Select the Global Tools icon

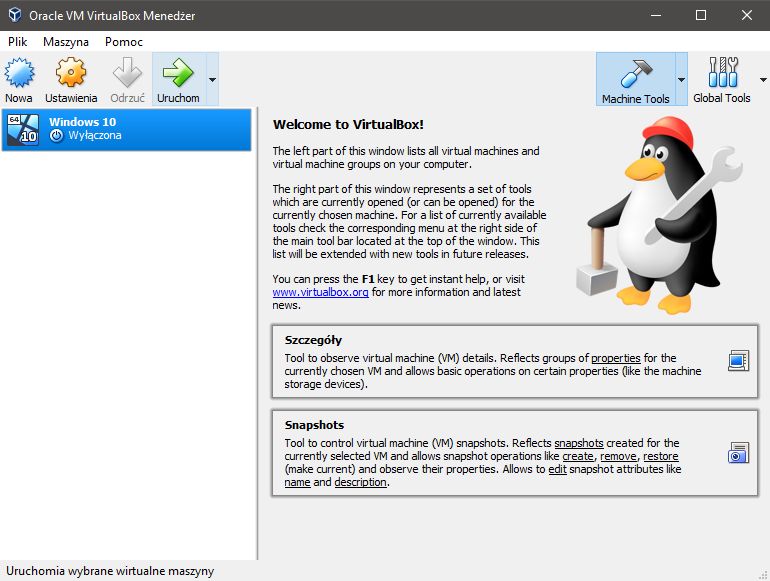722,72
